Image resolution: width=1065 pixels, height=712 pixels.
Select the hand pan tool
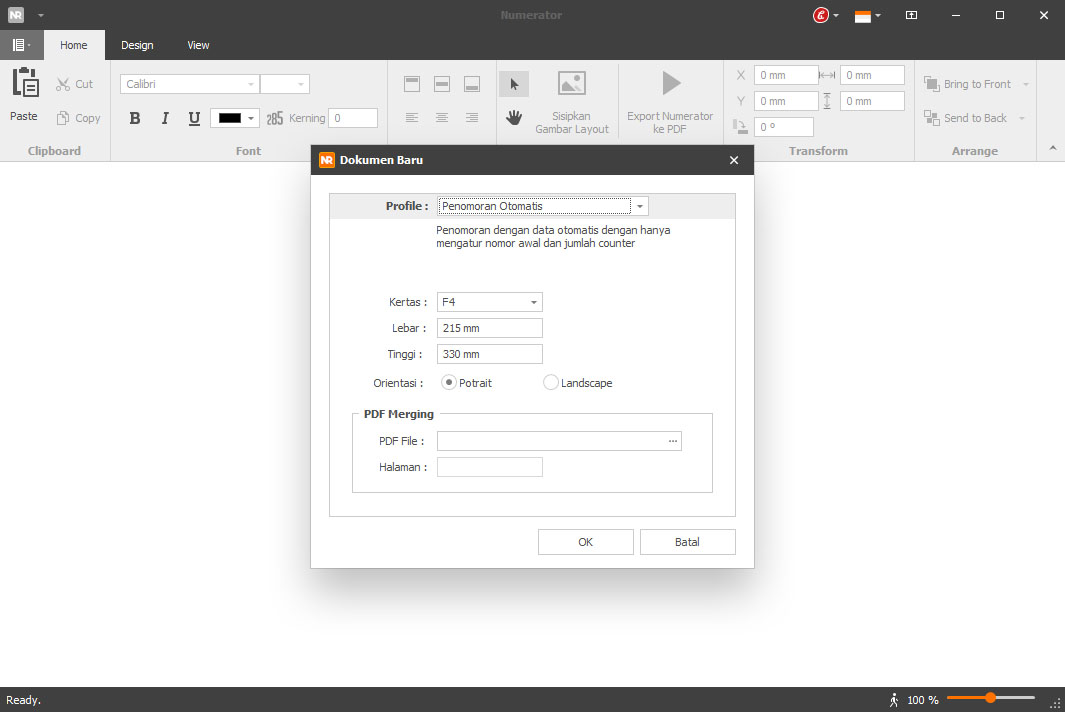point(514,118)
